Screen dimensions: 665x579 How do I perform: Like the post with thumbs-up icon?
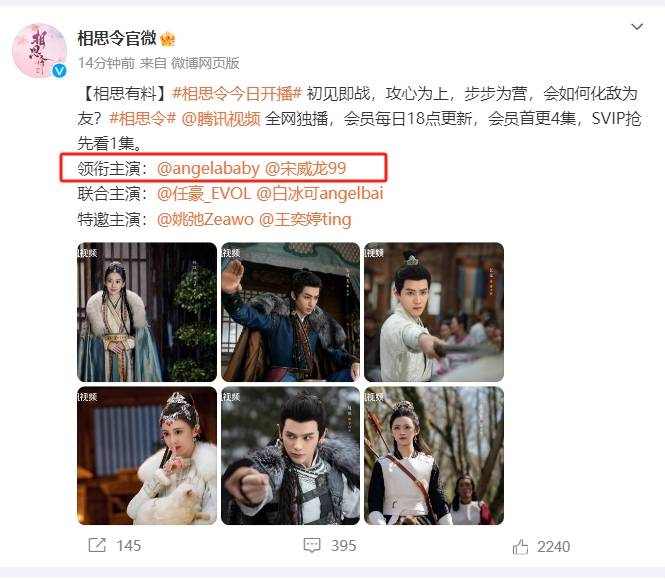pos(520,547)
